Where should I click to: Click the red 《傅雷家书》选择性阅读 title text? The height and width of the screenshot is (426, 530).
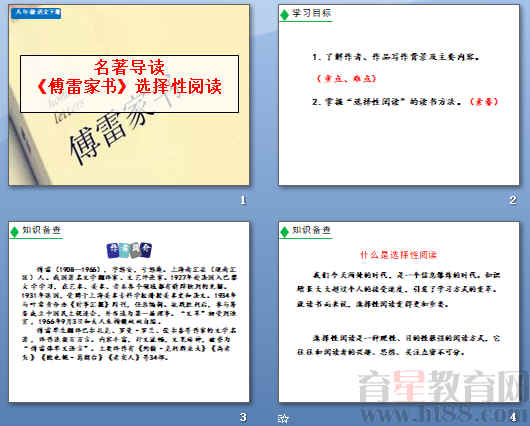point(129,86)
